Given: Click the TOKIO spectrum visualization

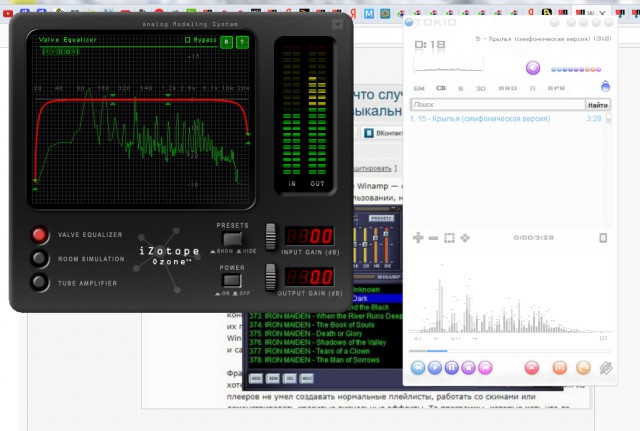Looking at the screenshot, I should (x=510, y=300).
